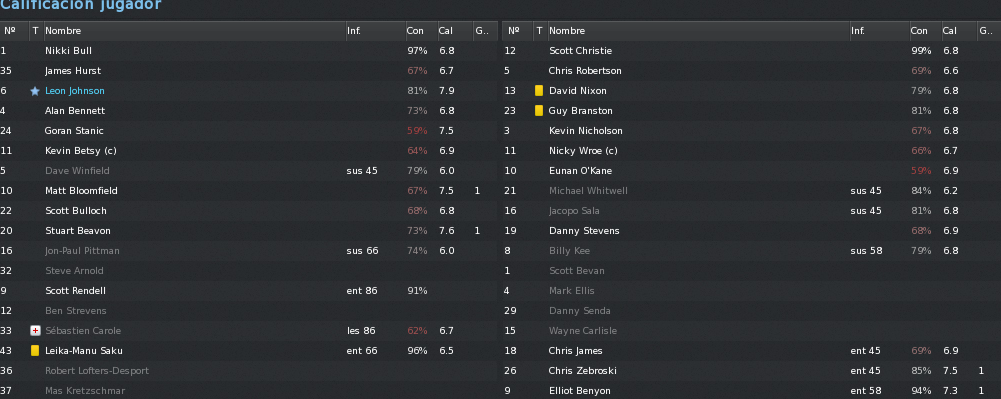Sort left table by Nº column
This screenshot has width=1001, height=399.
(x=14, y=31)
